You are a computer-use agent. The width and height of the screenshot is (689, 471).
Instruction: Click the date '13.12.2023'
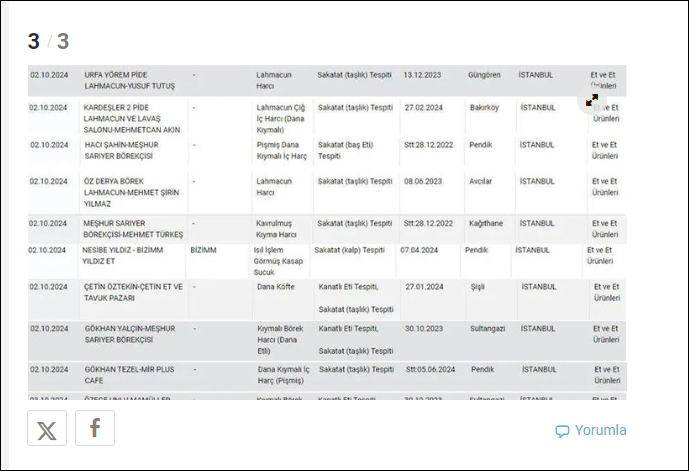422,75
